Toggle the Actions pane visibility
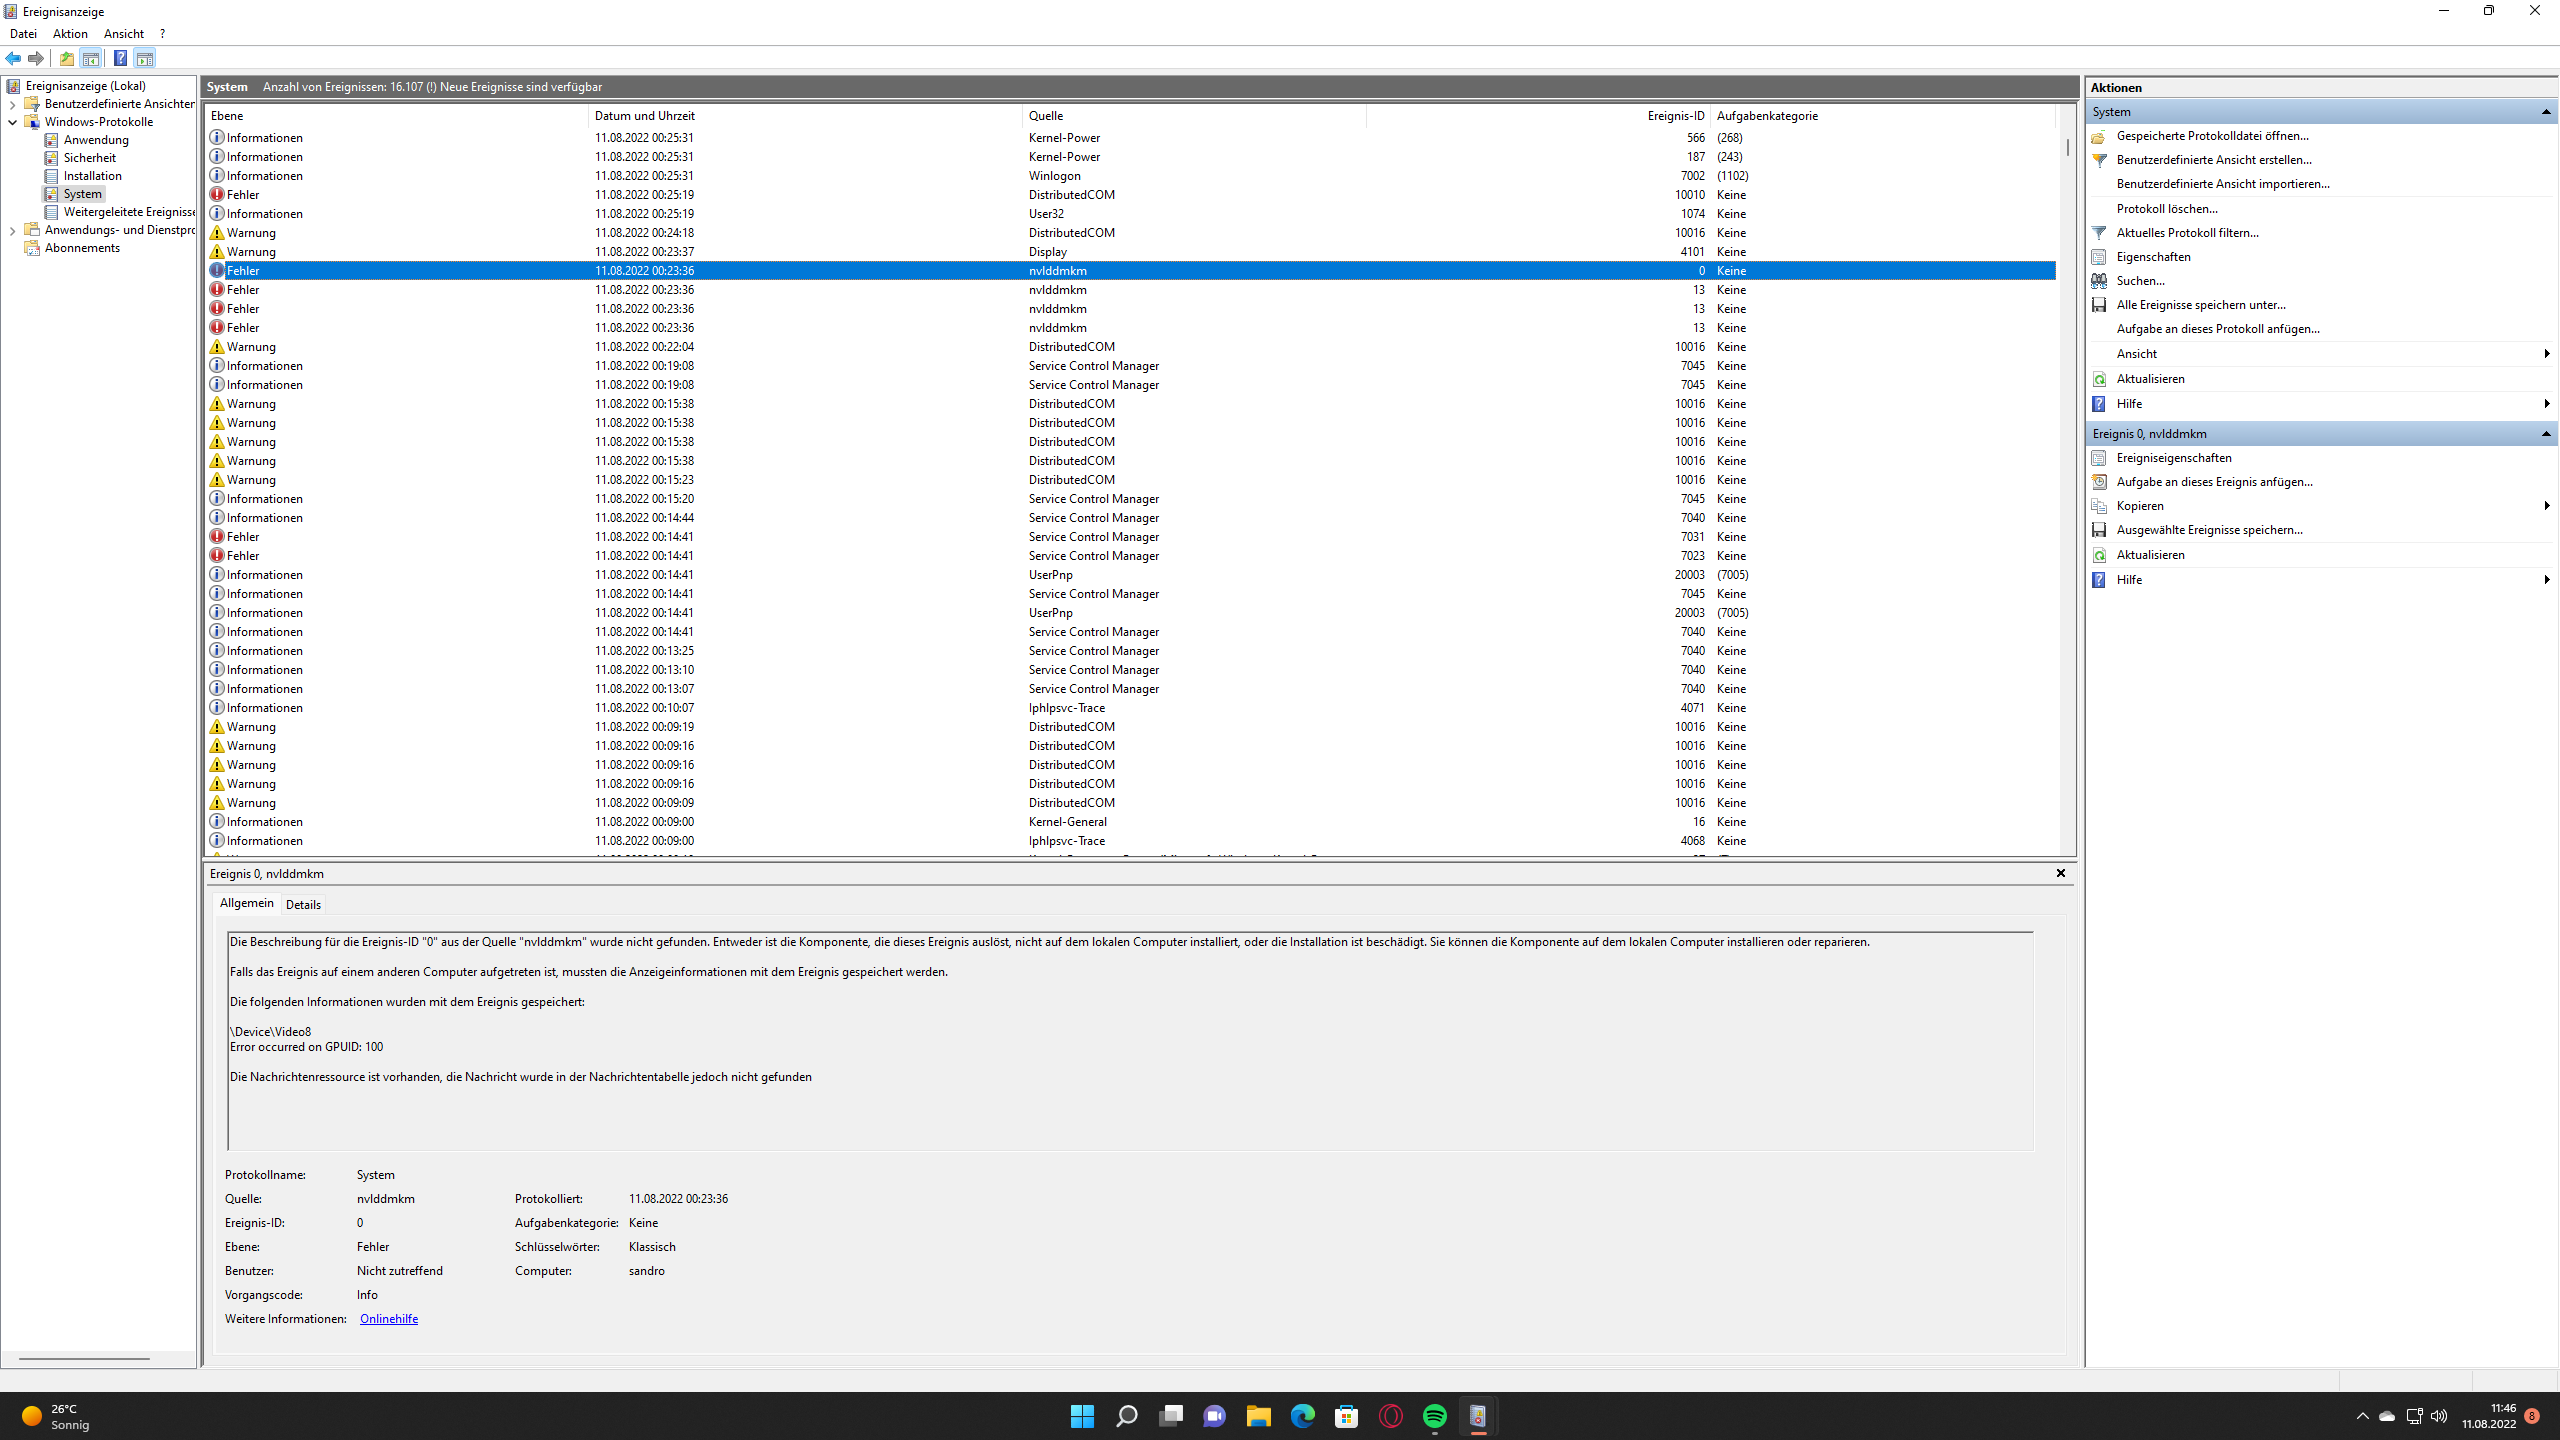The image size is (2560, 1440). point(146,58)
